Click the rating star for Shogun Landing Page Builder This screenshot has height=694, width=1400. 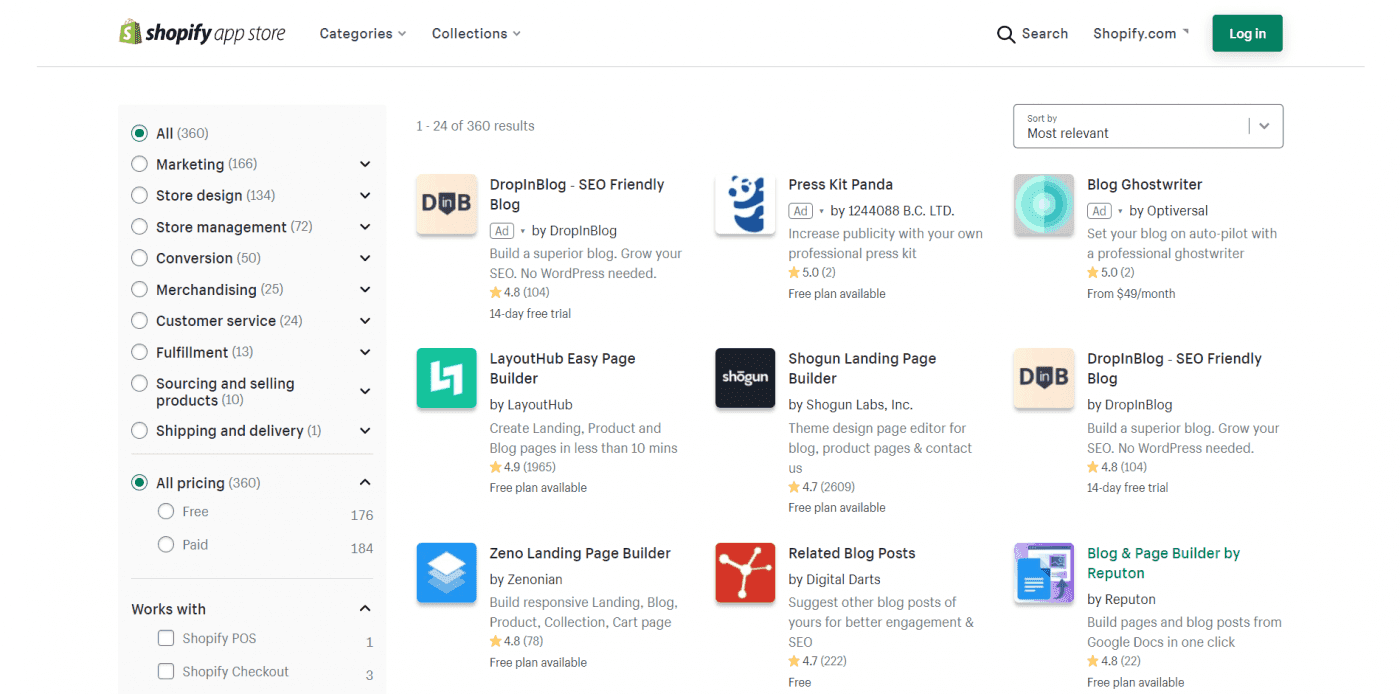(x=794, y=487)
